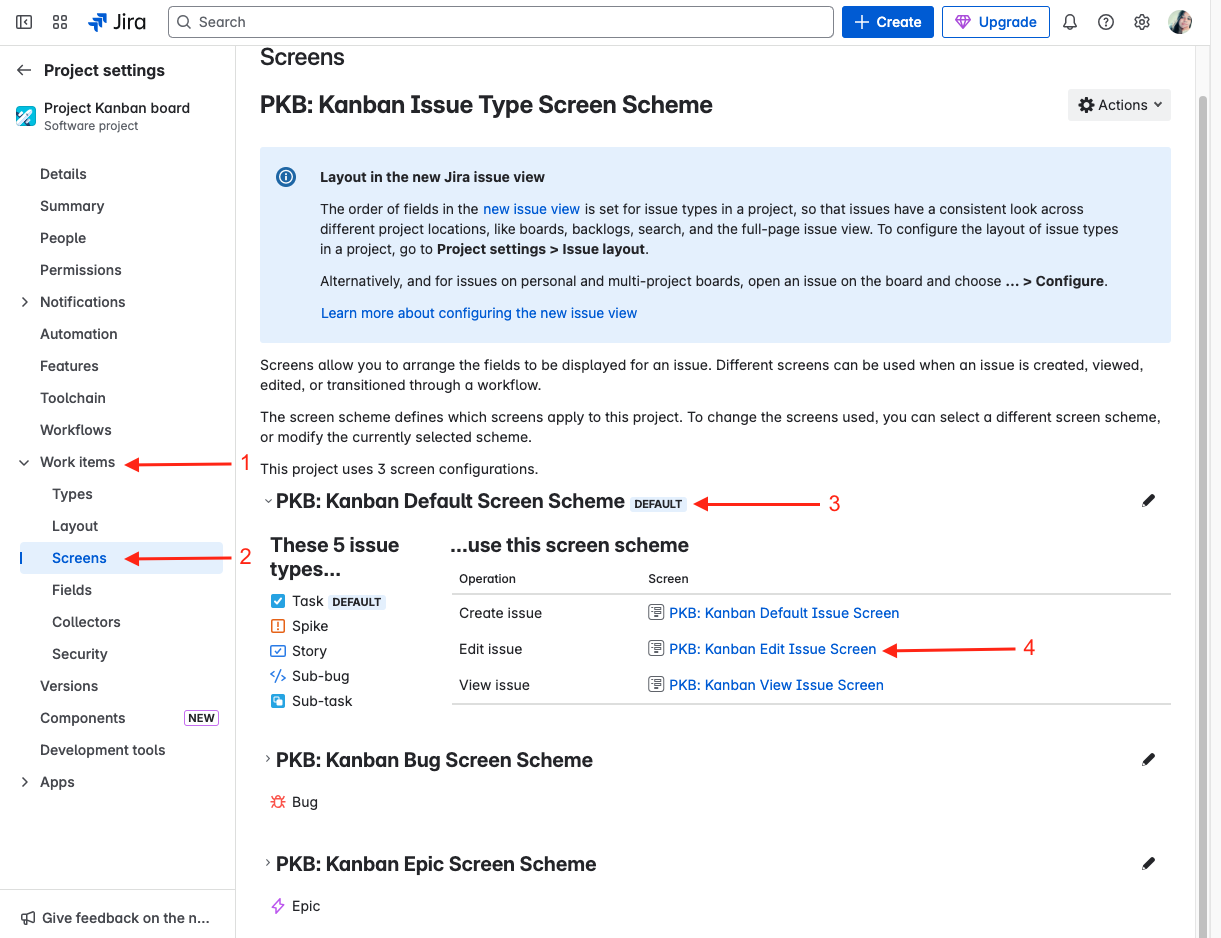1221x938 pixels.
Task: Open the settings gear icon in header
Action: [x=1142, y=22]
